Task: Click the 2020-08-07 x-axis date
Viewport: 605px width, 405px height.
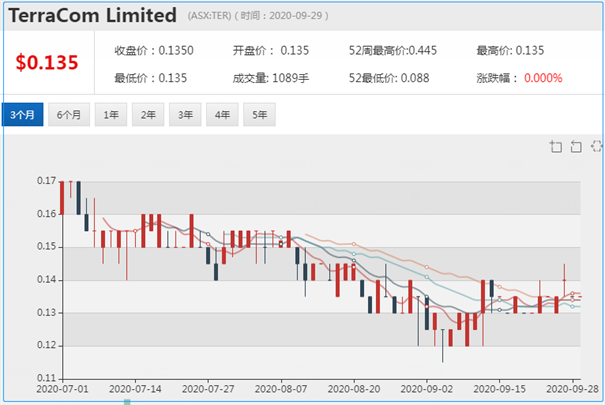Action: (x=281, y=389)
